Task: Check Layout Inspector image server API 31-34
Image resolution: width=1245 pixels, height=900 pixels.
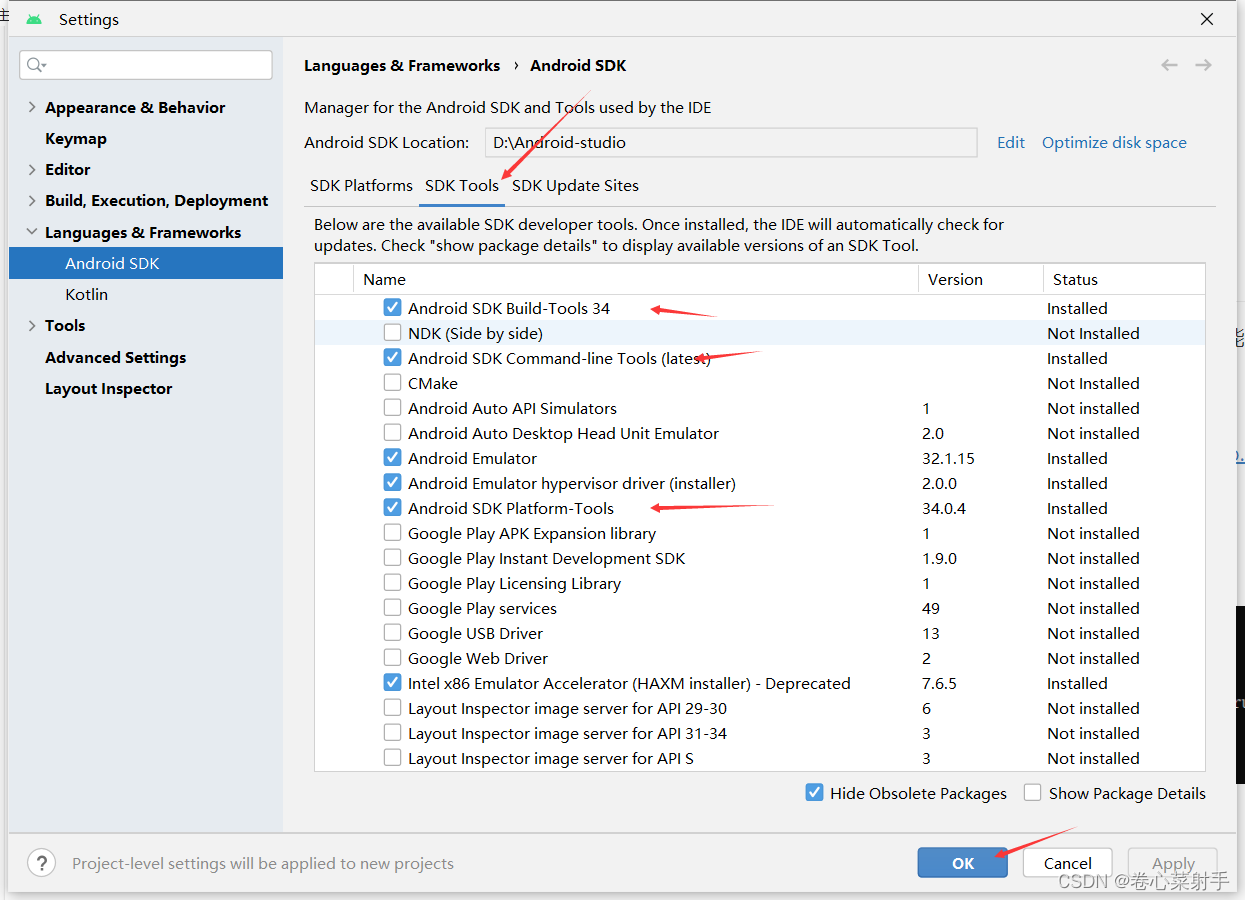Action: (392, 733)
